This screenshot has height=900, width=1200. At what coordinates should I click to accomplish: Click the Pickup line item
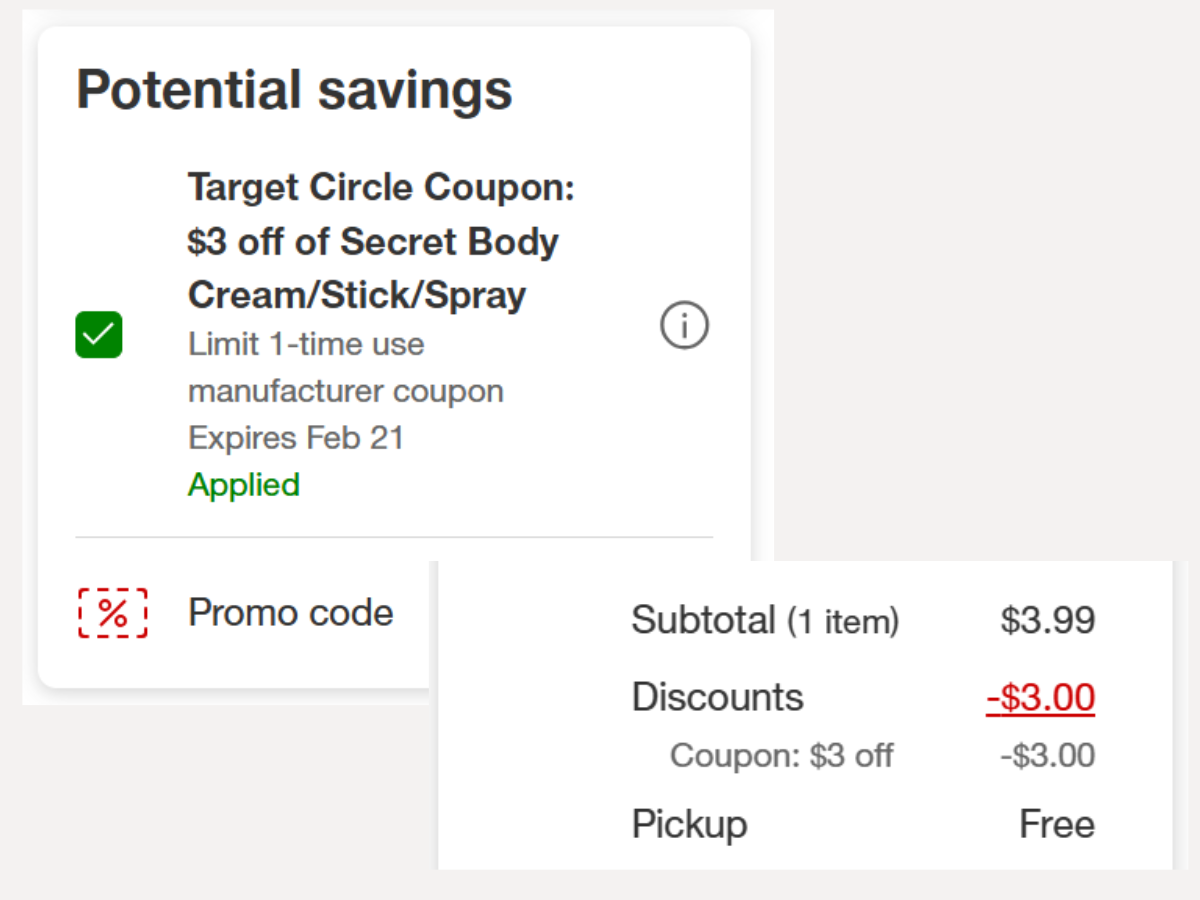[689, 824]
